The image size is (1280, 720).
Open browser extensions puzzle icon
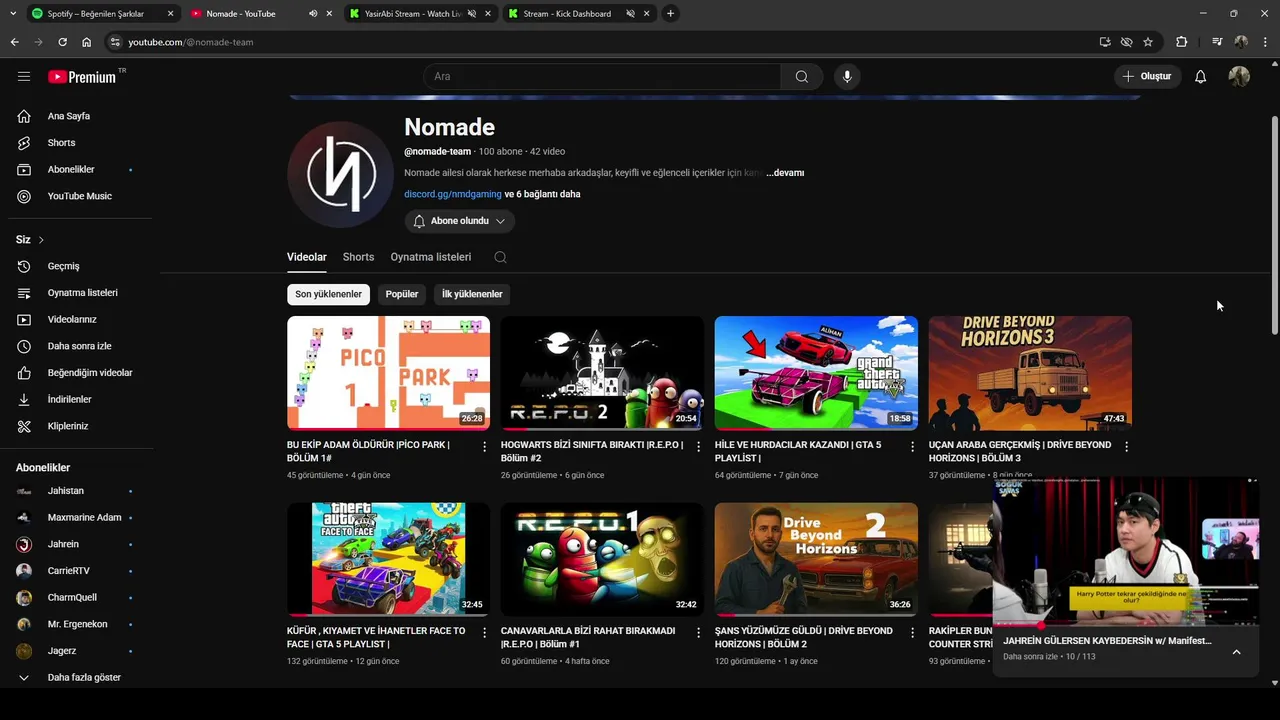(1181, 42)
